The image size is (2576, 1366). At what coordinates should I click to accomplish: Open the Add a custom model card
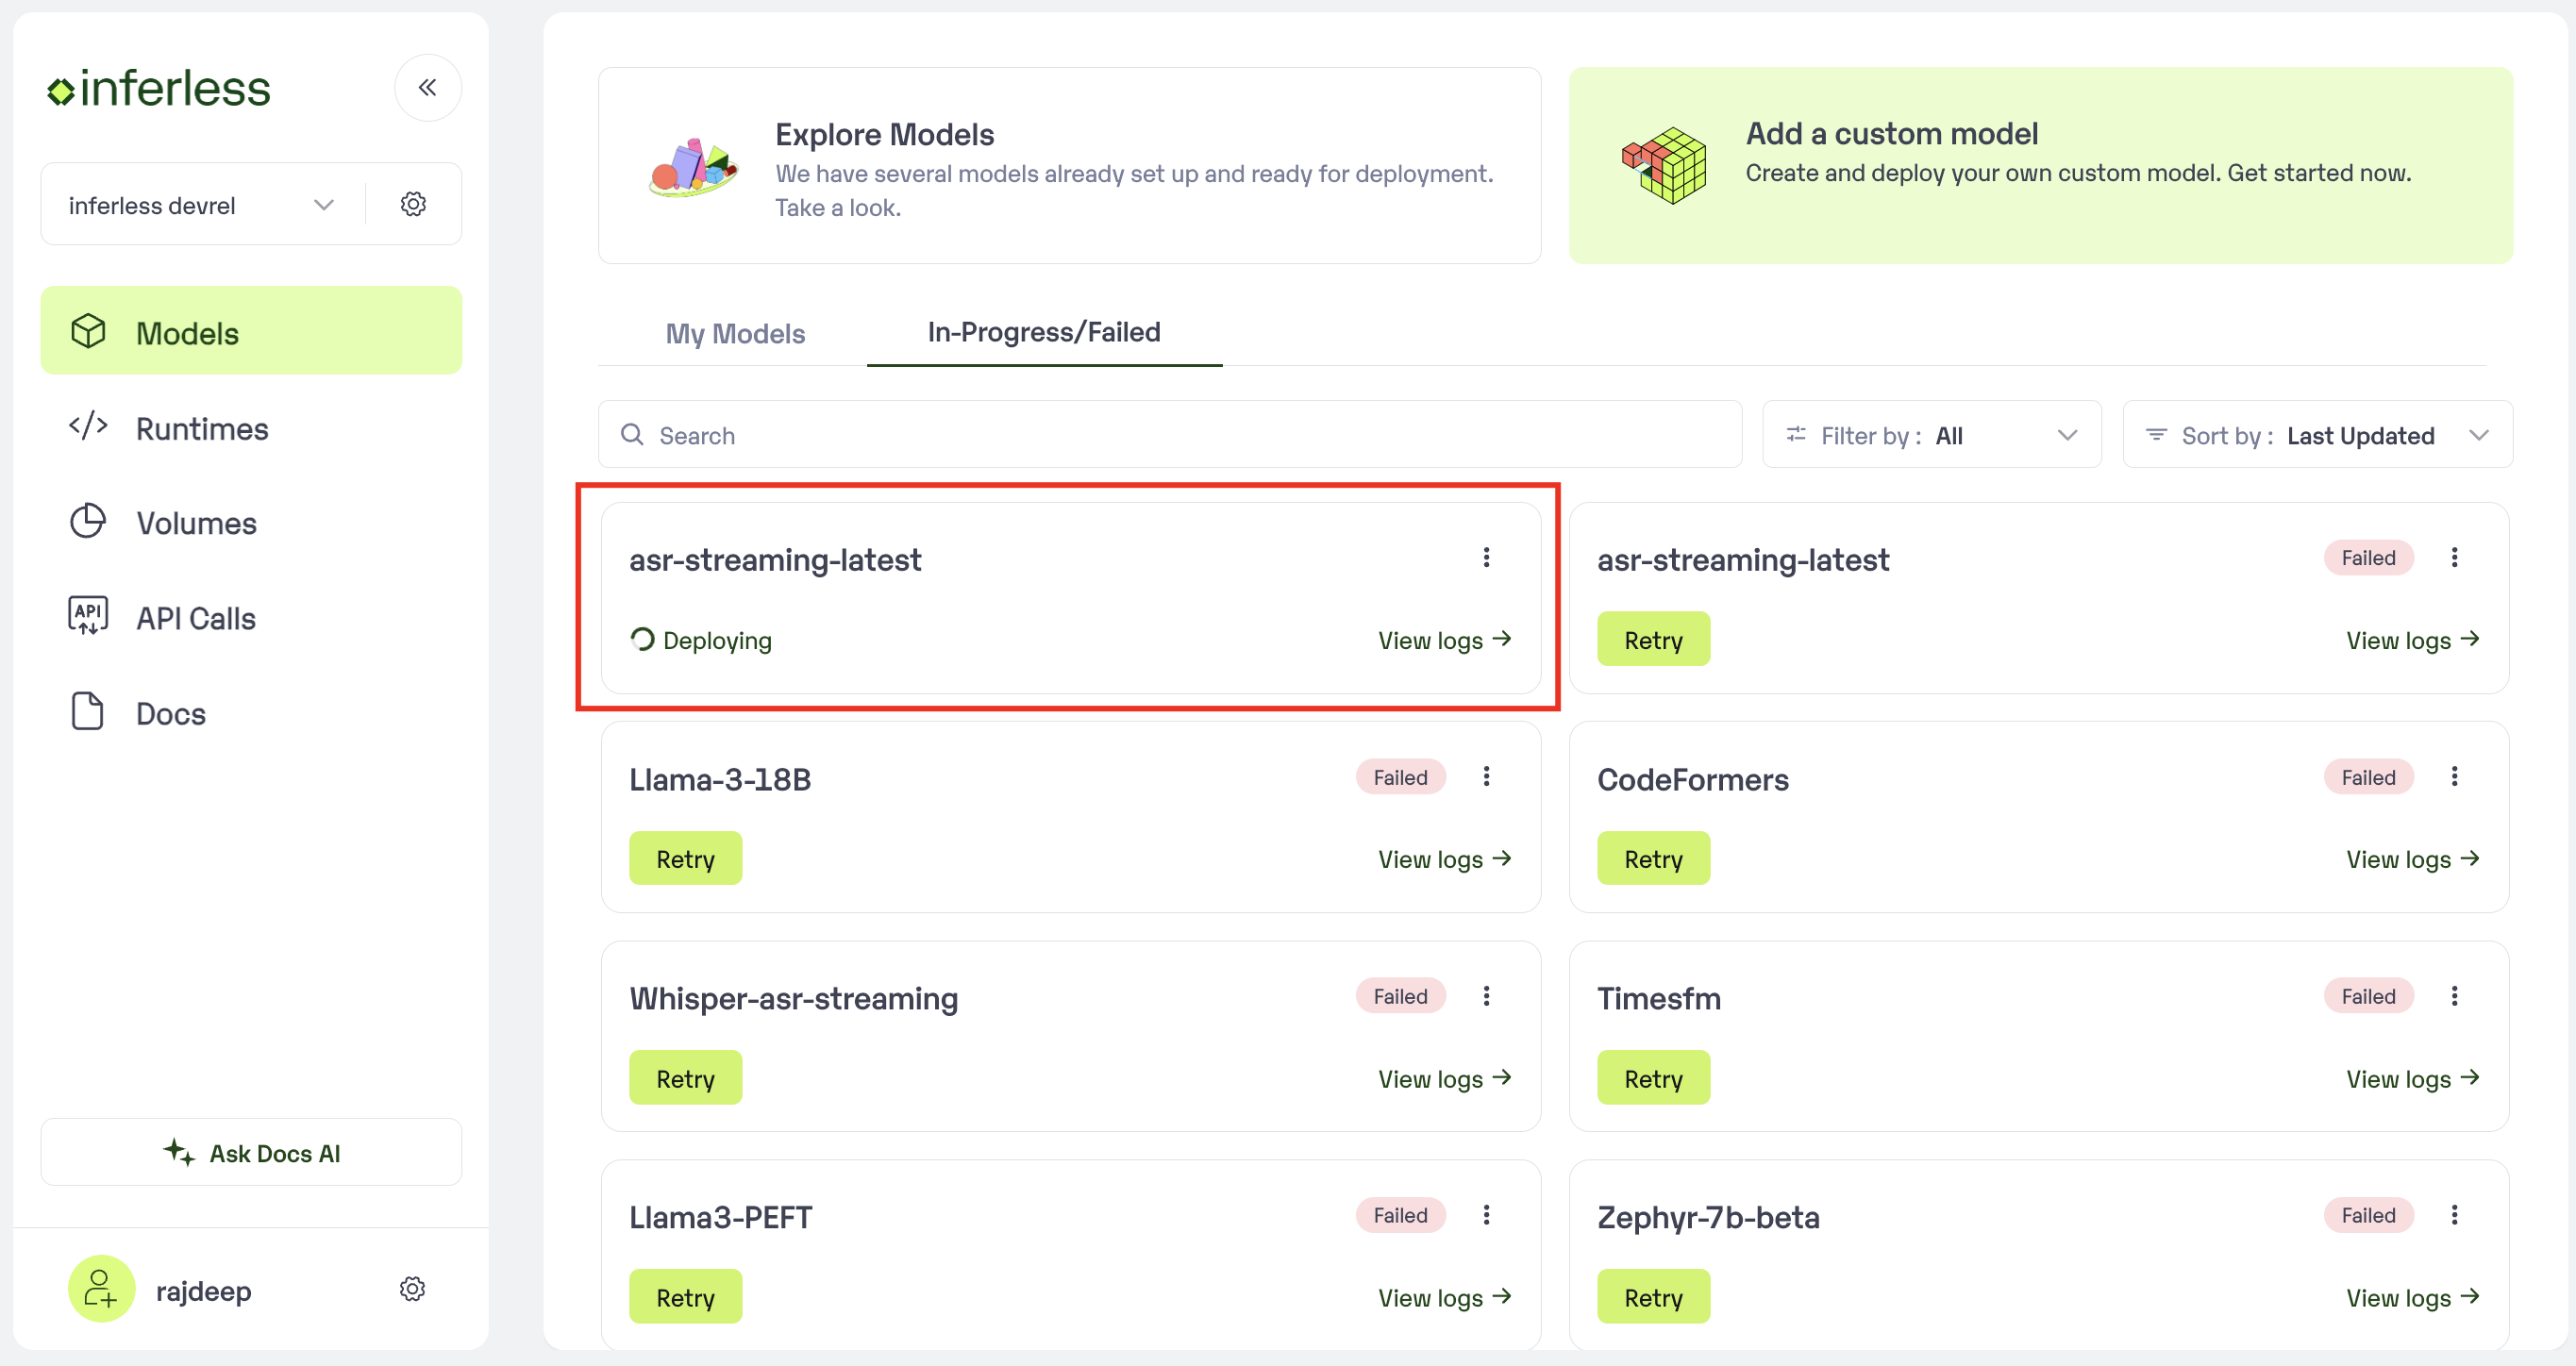pos(2040,166)
